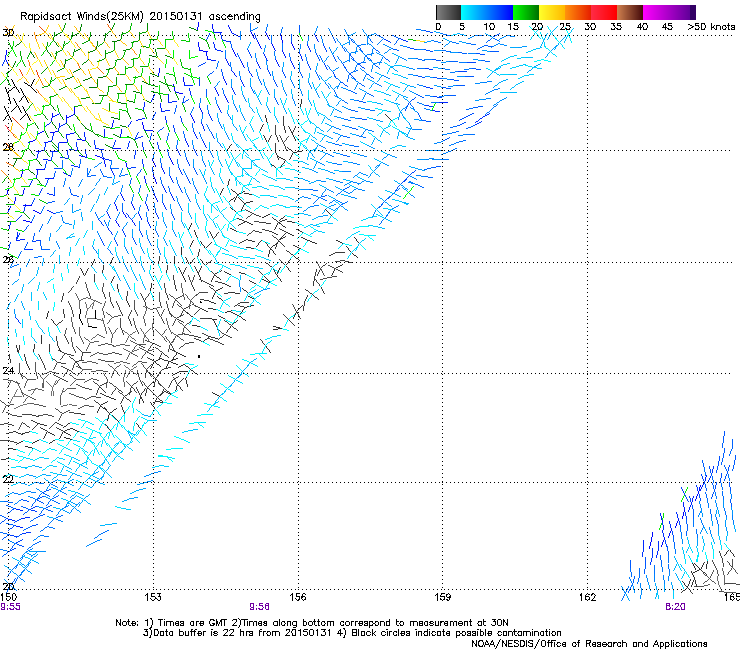
Task: Click the green 15-20 knots legend swatch
Action: pyautogui.click(x=526, y=12)
